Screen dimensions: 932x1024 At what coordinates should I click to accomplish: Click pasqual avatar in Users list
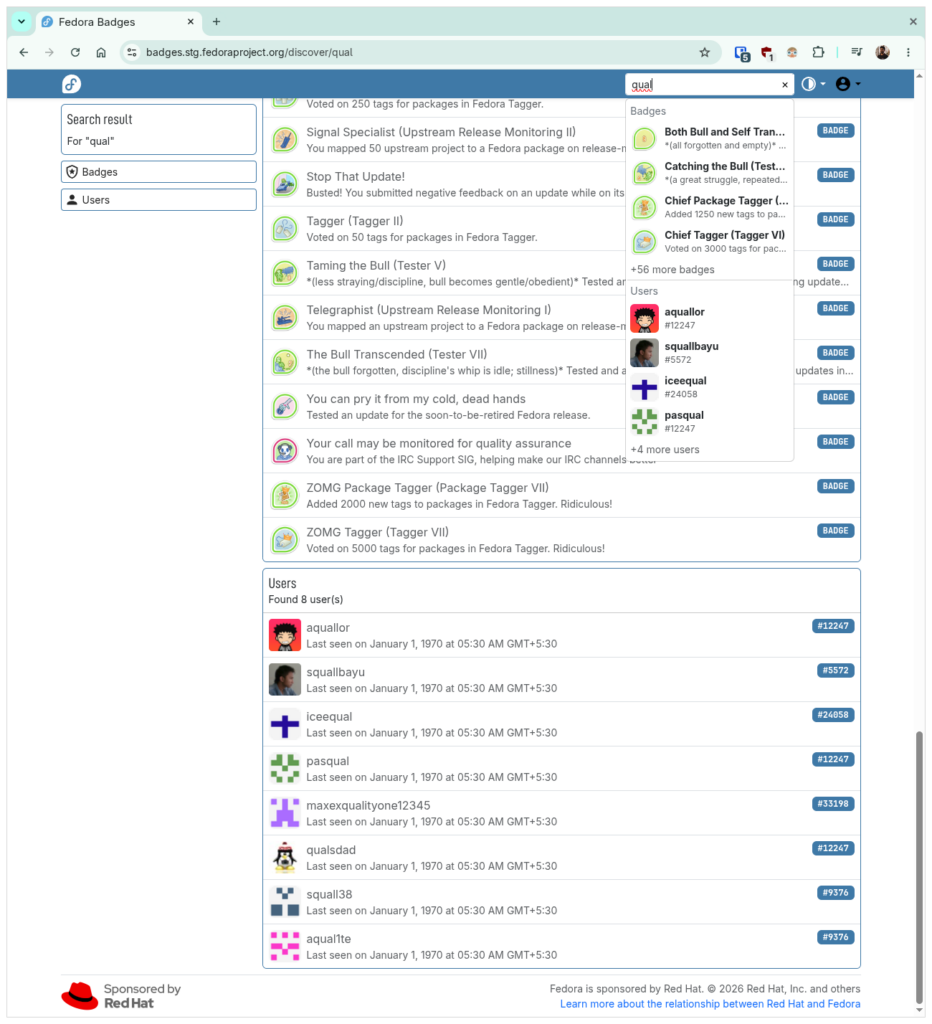point(285,769)
